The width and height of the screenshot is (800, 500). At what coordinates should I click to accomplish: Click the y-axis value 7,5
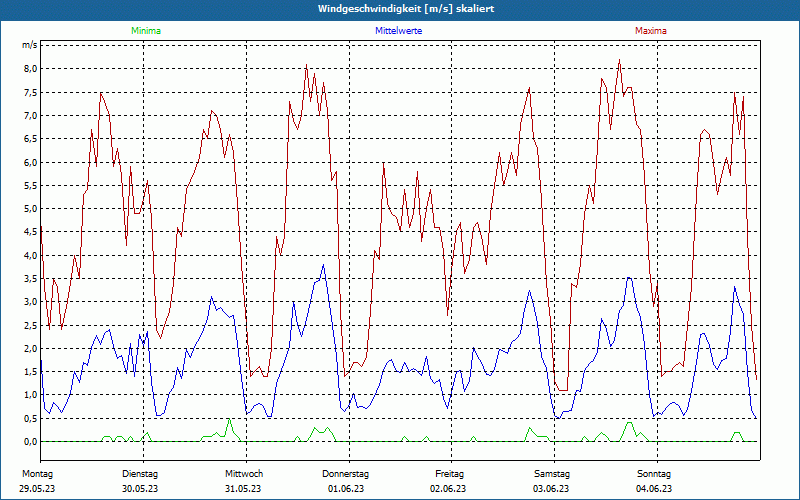30,92
